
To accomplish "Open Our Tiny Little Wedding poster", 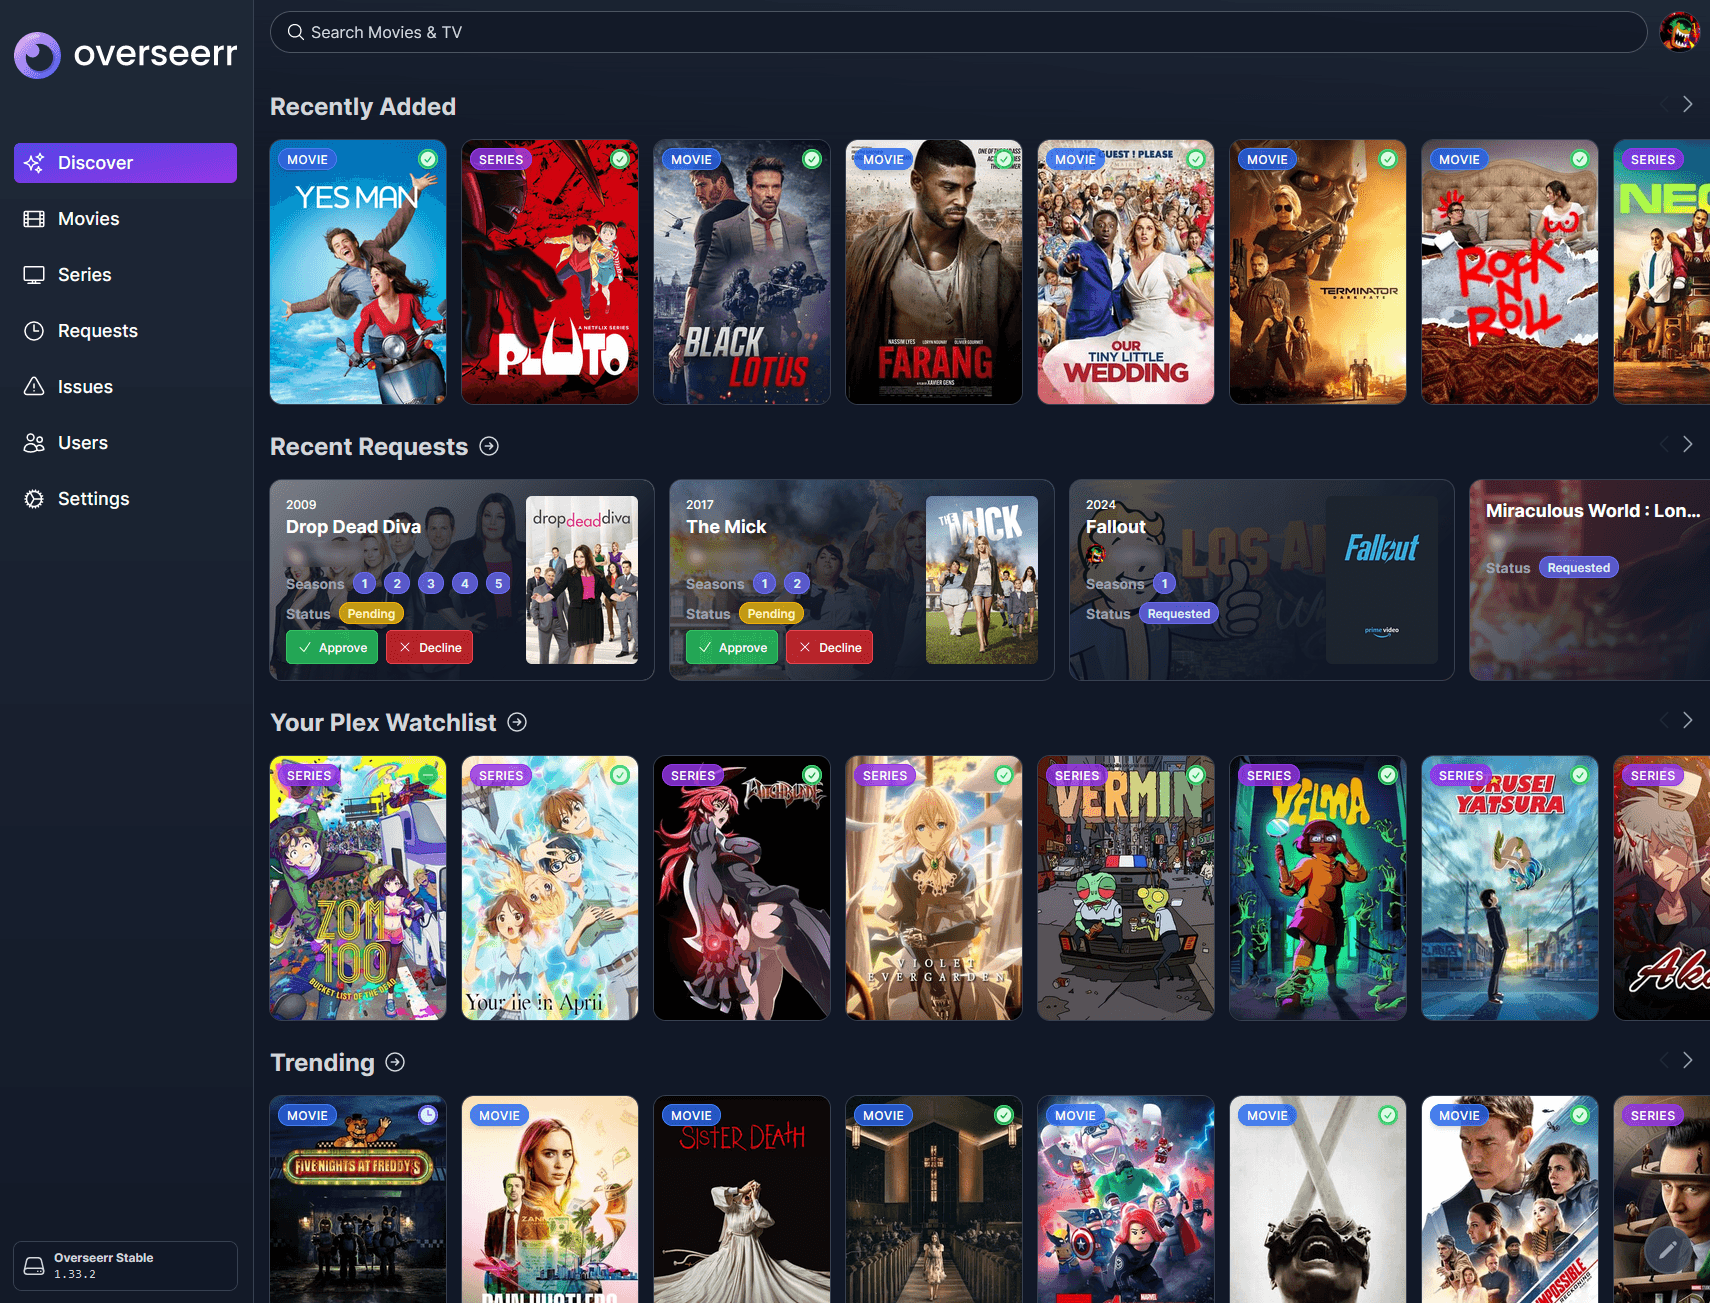I will click(x=1126, y=272).
